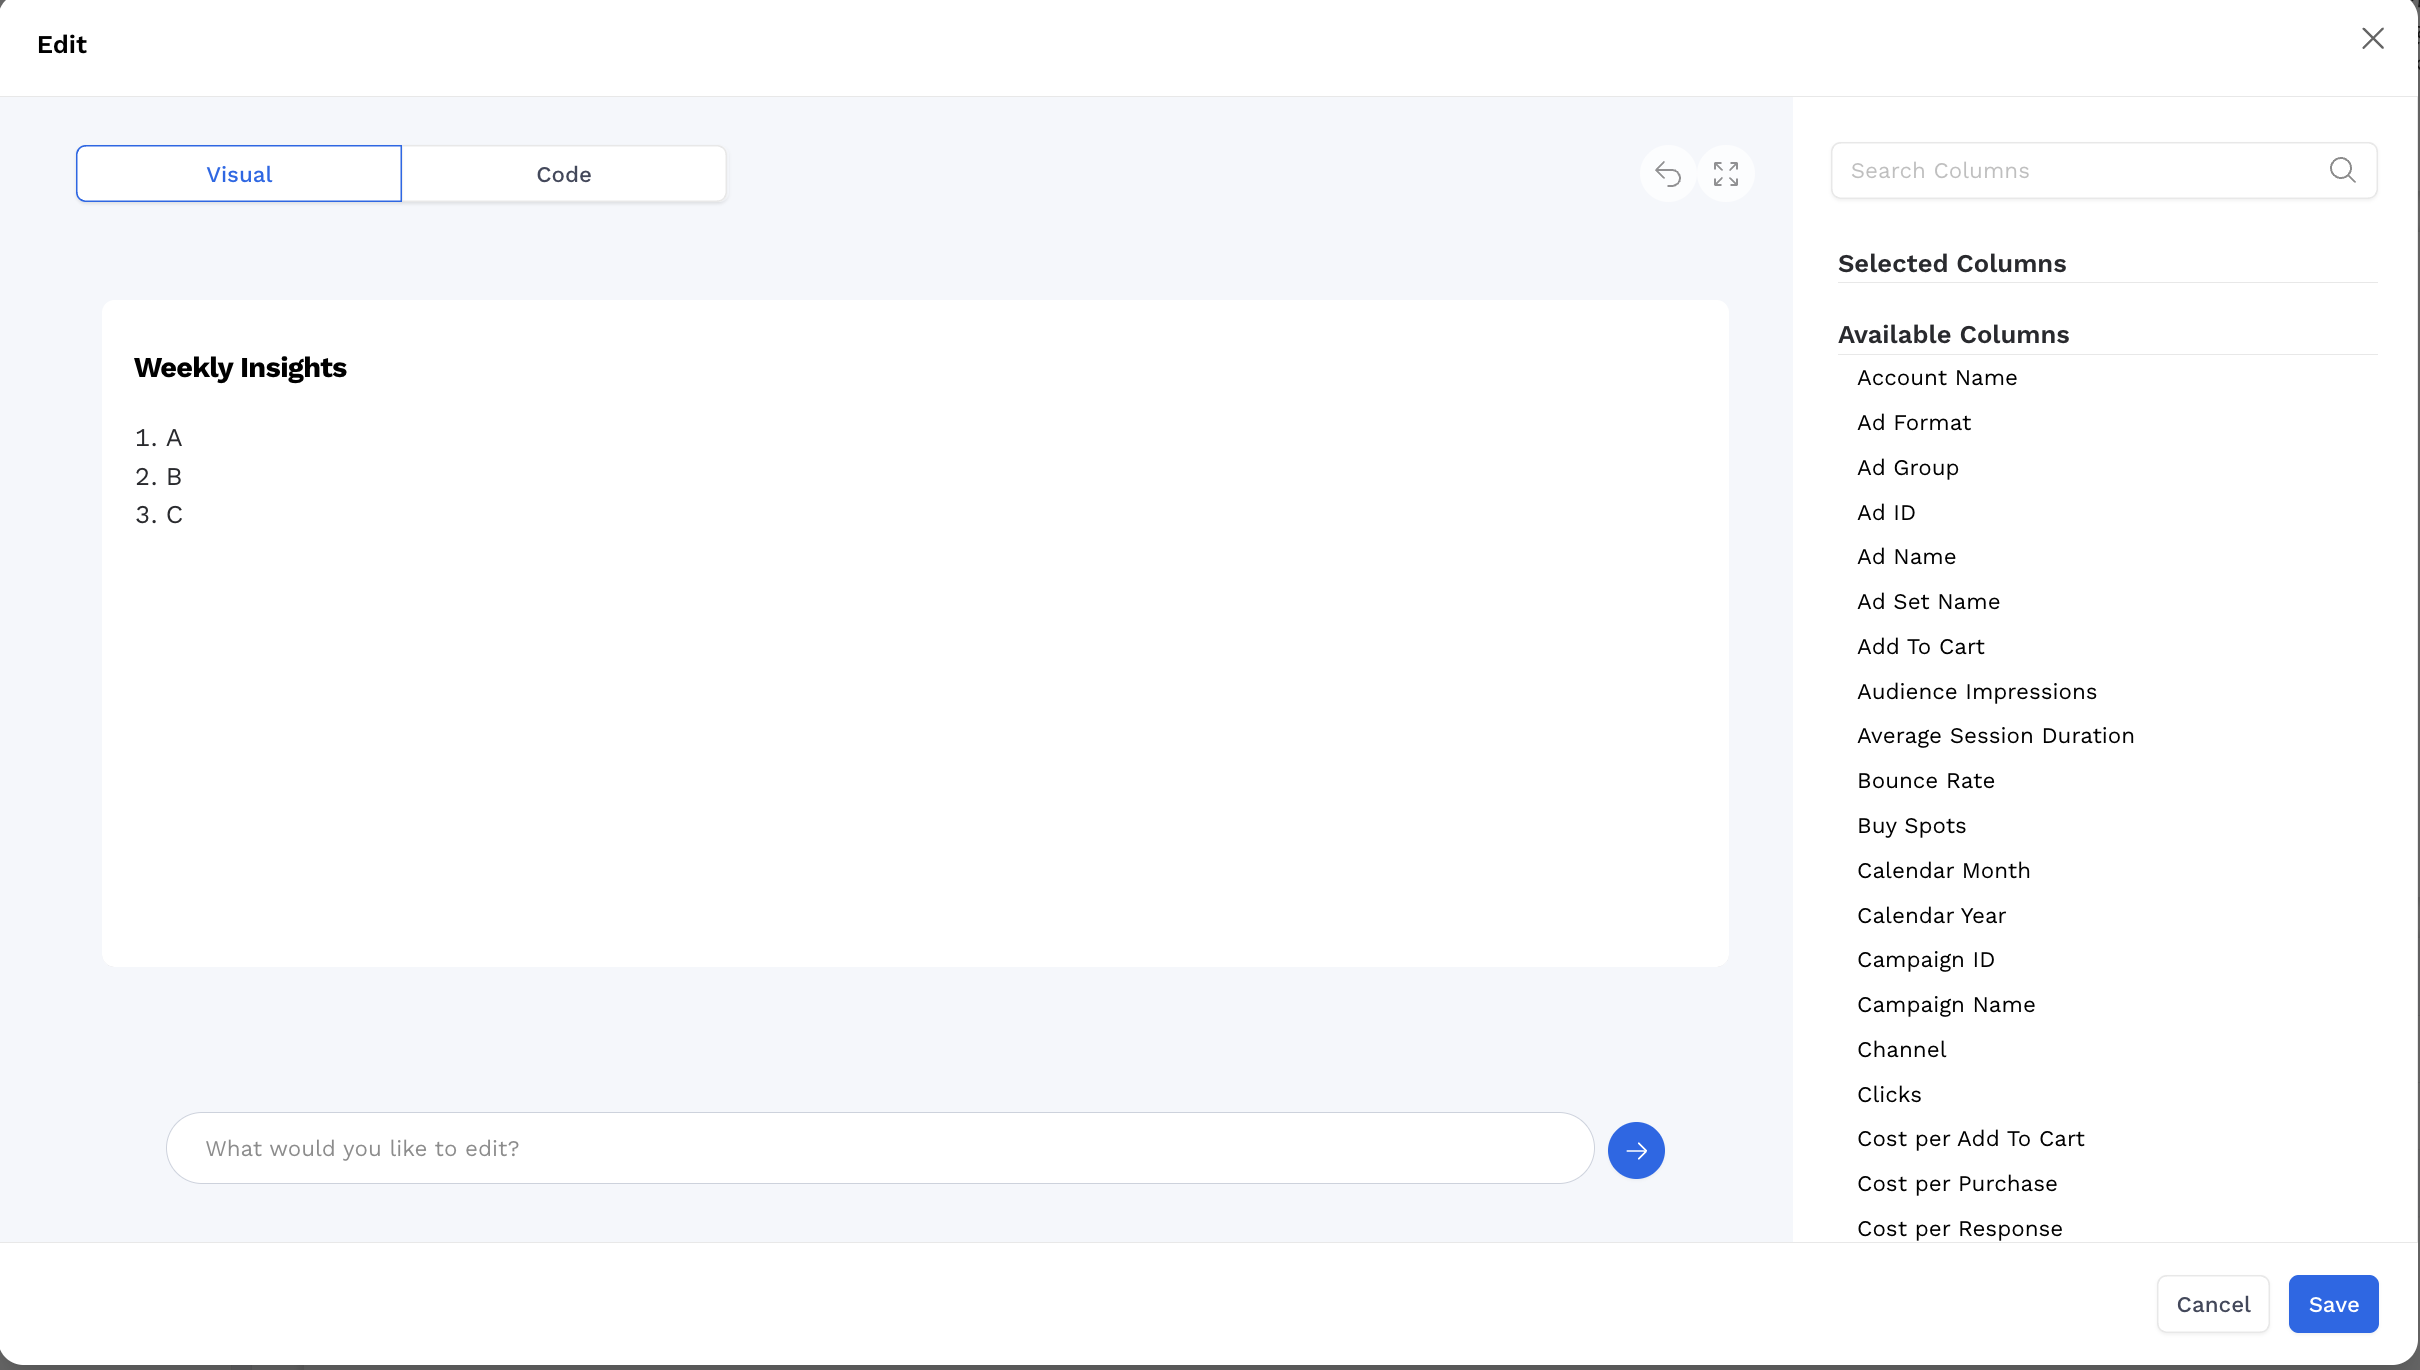Select the Account Name column
Viewport: 2420px width, 1370px height.
click(x=1937, y=378)
